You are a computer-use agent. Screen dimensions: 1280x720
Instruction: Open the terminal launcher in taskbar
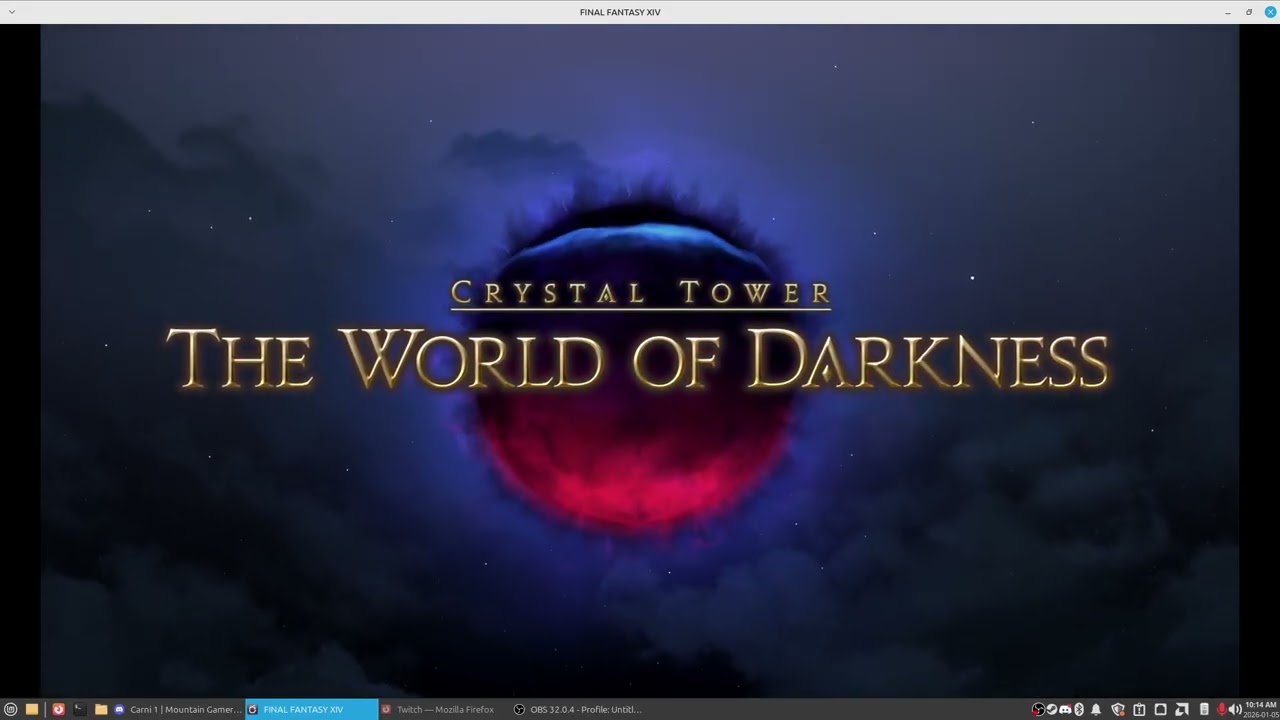tap(79, 709)
